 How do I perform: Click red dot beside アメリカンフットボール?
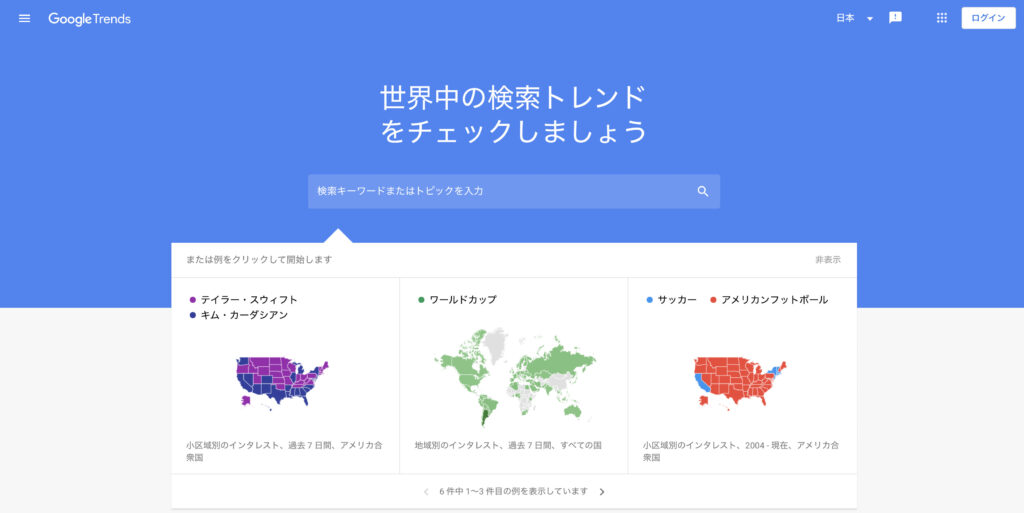[713, 300]
